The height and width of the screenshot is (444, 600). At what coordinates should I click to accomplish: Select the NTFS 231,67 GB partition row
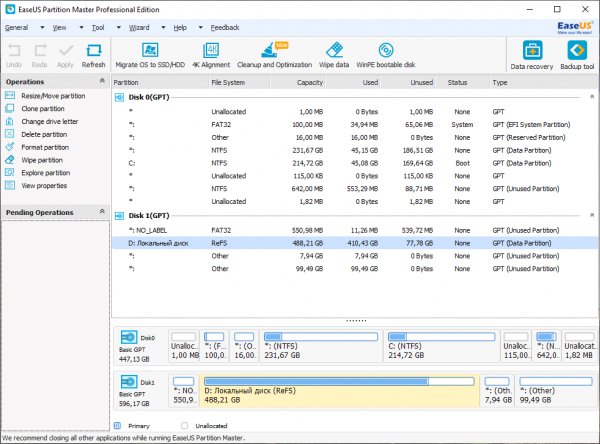(x=355, y=150)
